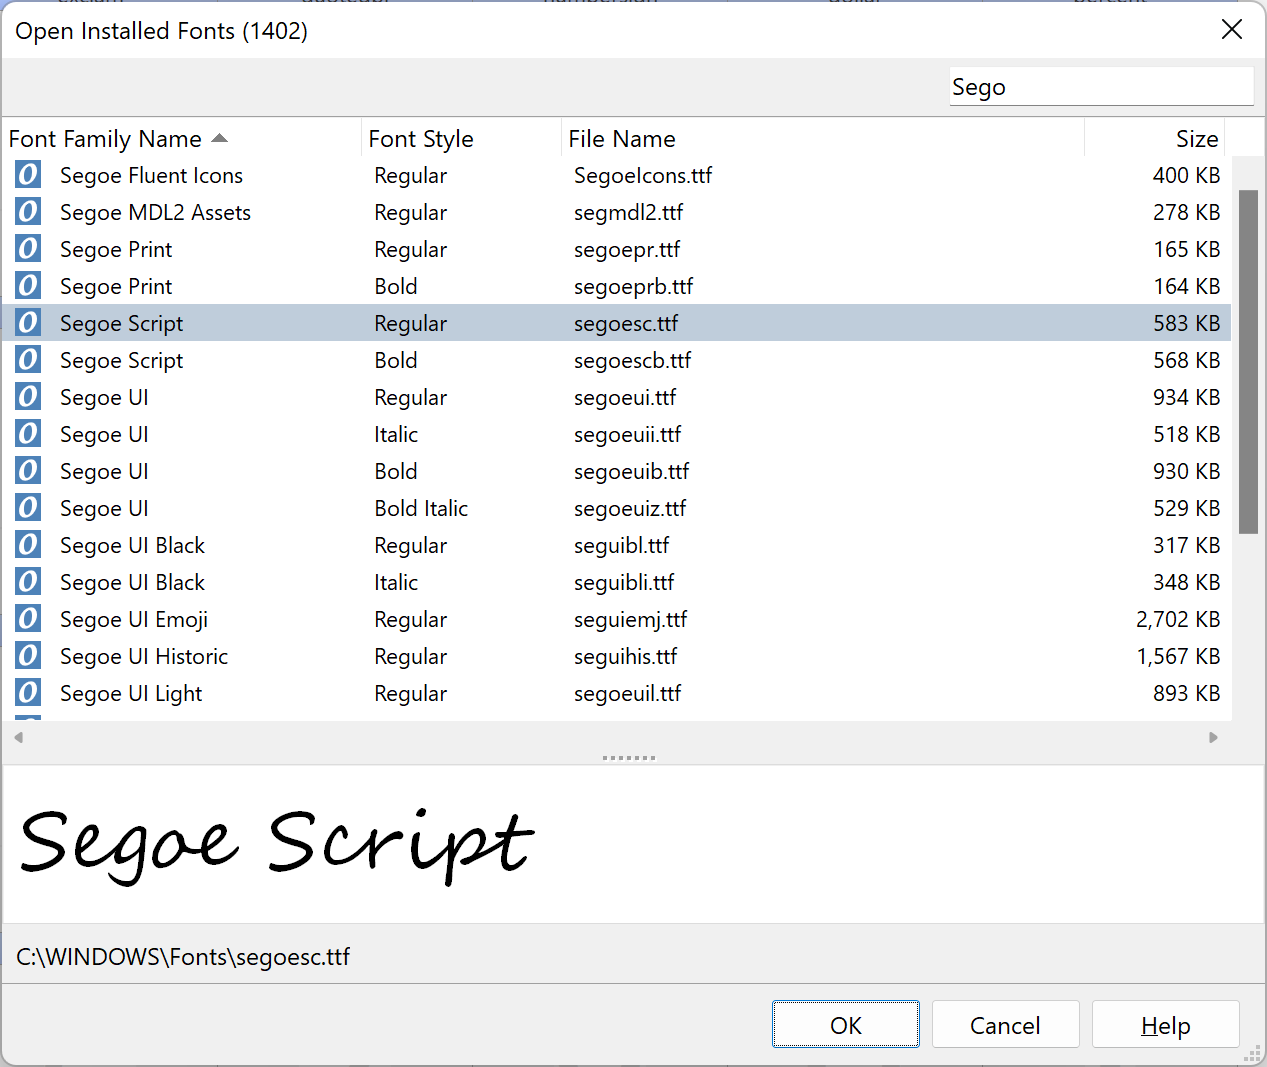Viewport: 1267px width, 1067px height.
Task: Click the vertical scrollbar thumb of font list
Action: [x=1248, y=362]
